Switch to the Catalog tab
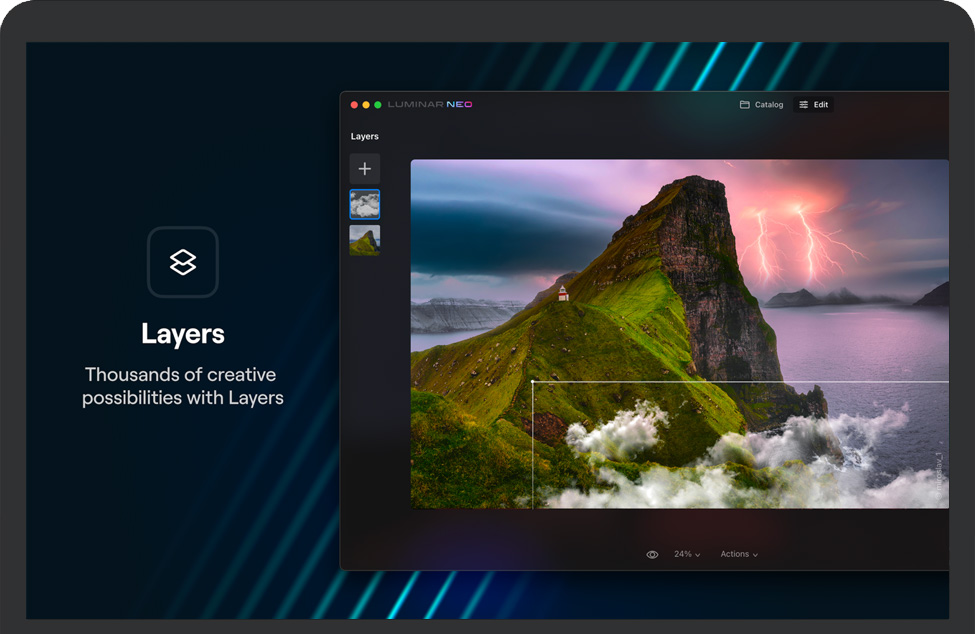This screenshot has width=975, height=634. click(x=761, y=104)
